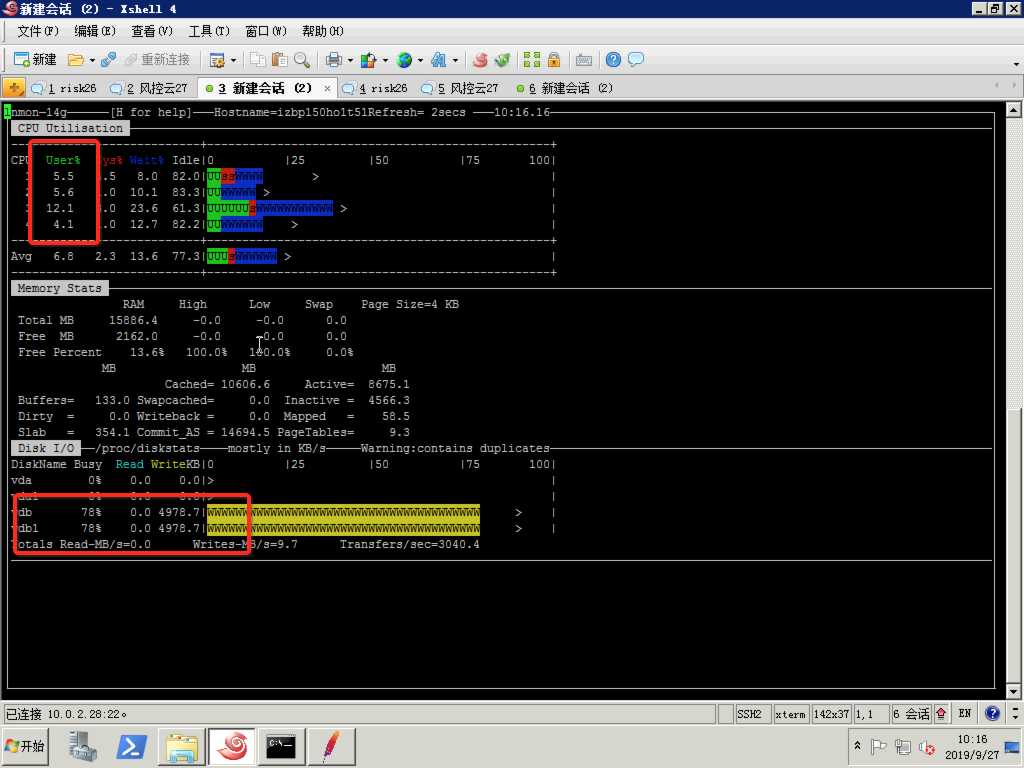Viewport: 1024px width, 768px height.
Task: Click the disconnect chain-link icon
Action: [108, 60]
